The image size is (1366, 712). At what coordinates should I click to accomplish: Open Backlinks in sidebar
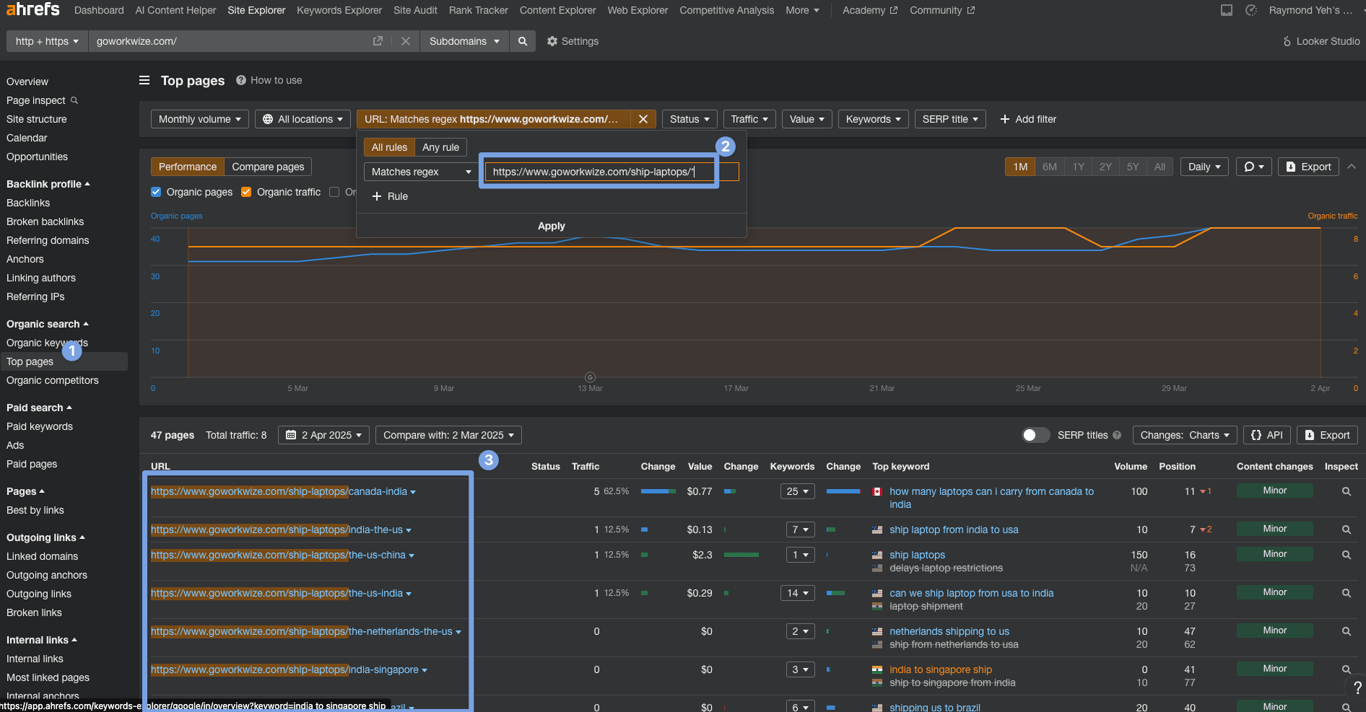click(28, 203)
